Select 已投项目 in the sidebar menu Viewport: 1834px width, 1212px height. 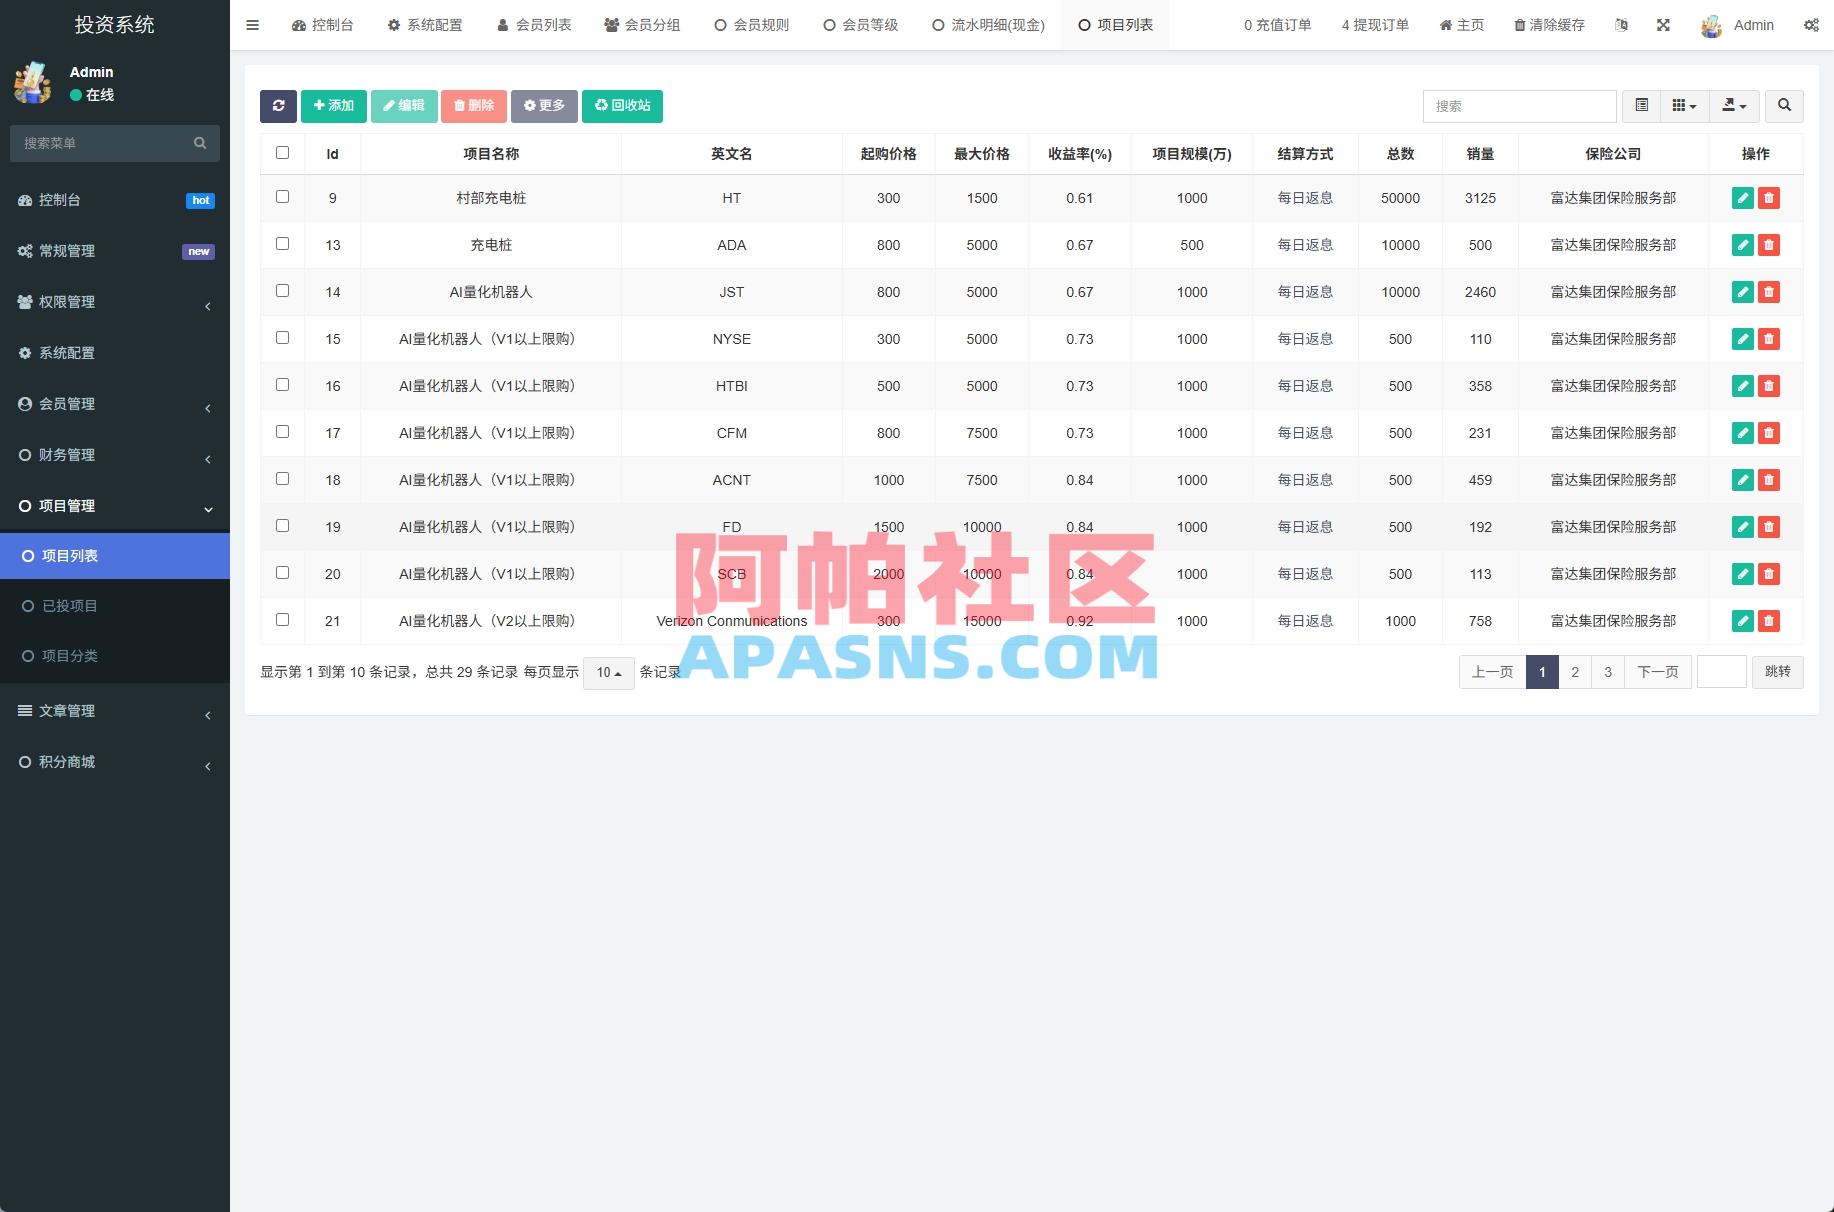68,605
